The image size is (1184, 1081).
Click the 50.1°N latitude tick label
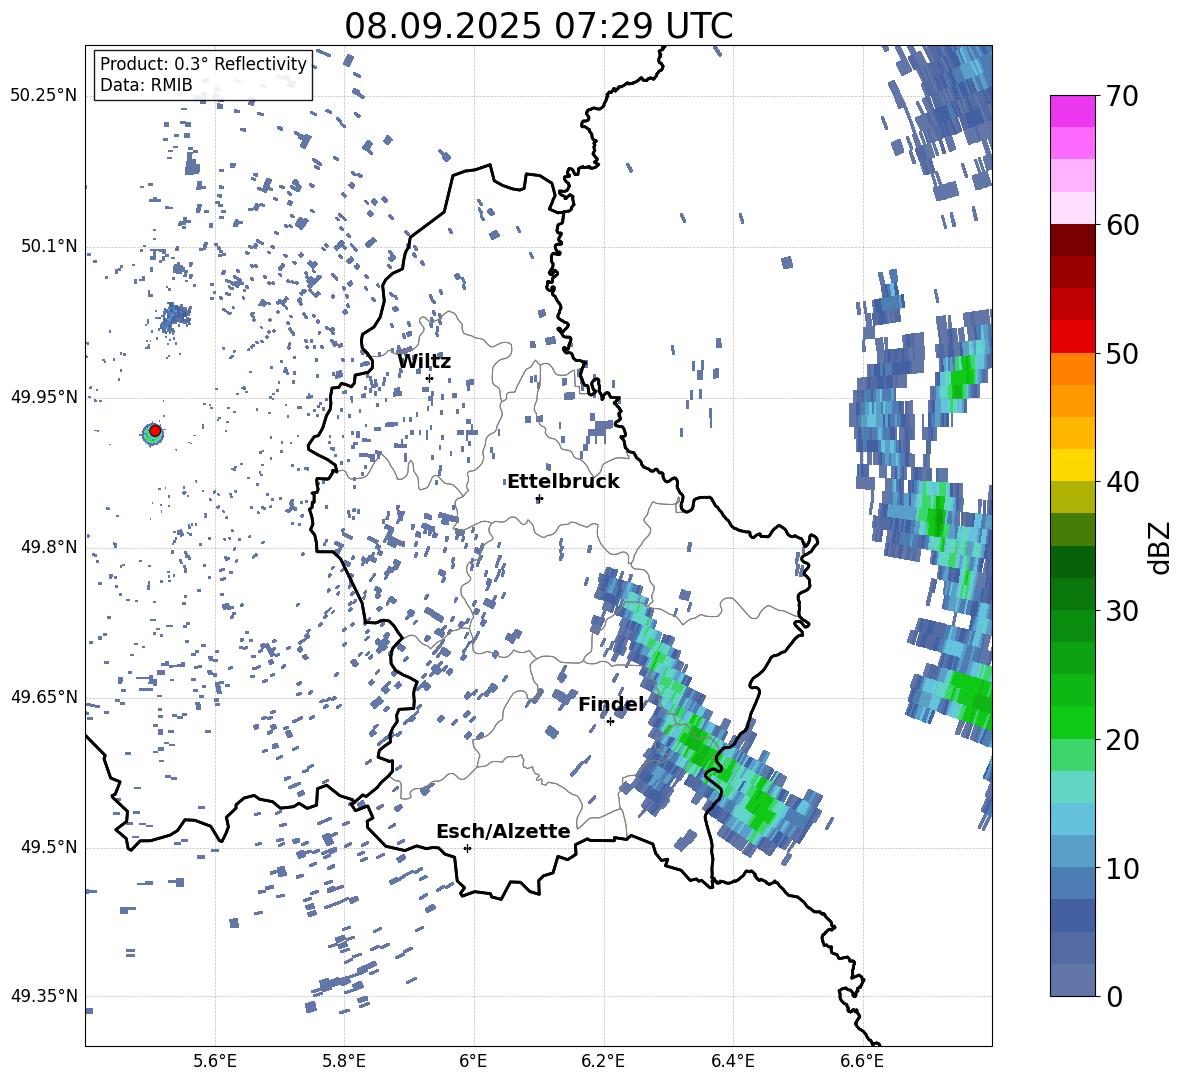point(49,246)
